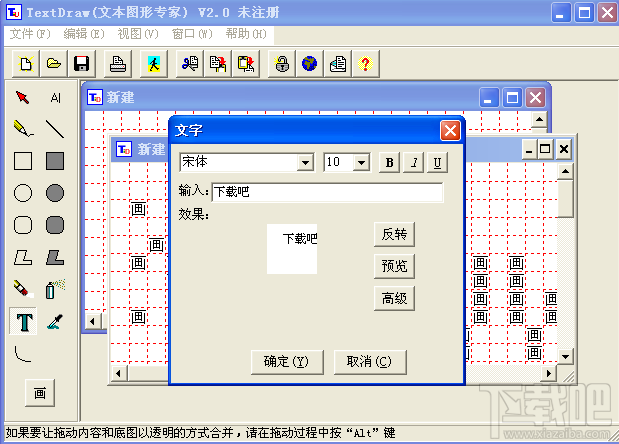
Task: Select the T text tool
Action: click(23, 321)
